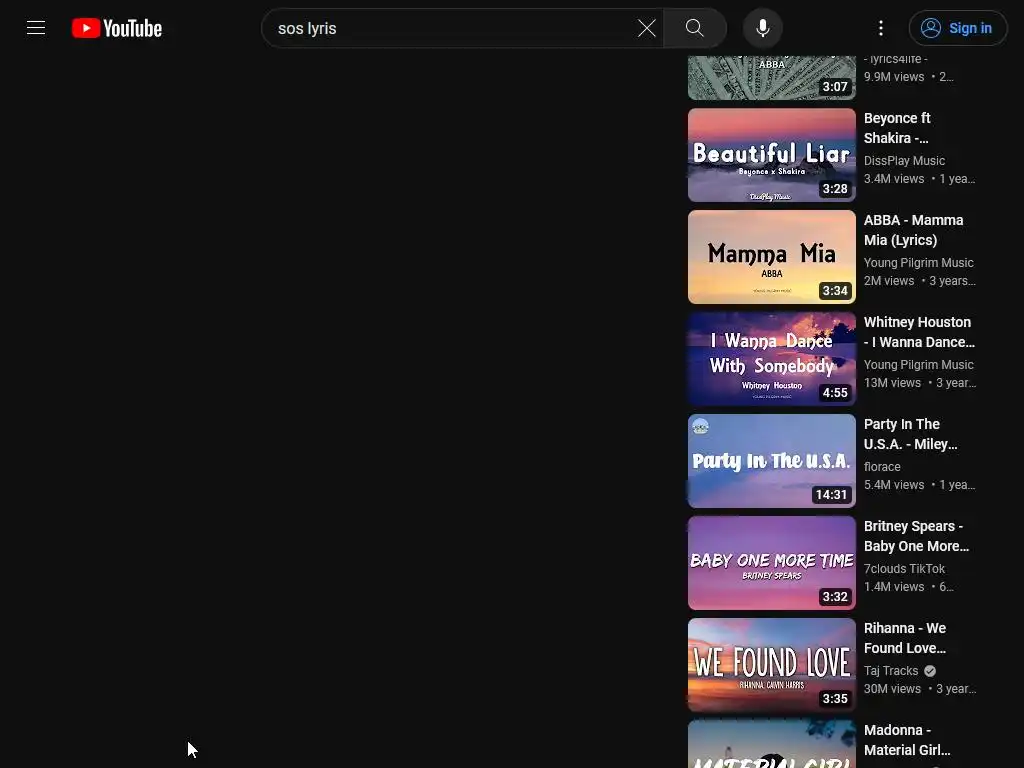Screen dimensions: 1024x768
Task: Open 'Party In The U.S.A. - Miley' title
Action: point(910,434)
